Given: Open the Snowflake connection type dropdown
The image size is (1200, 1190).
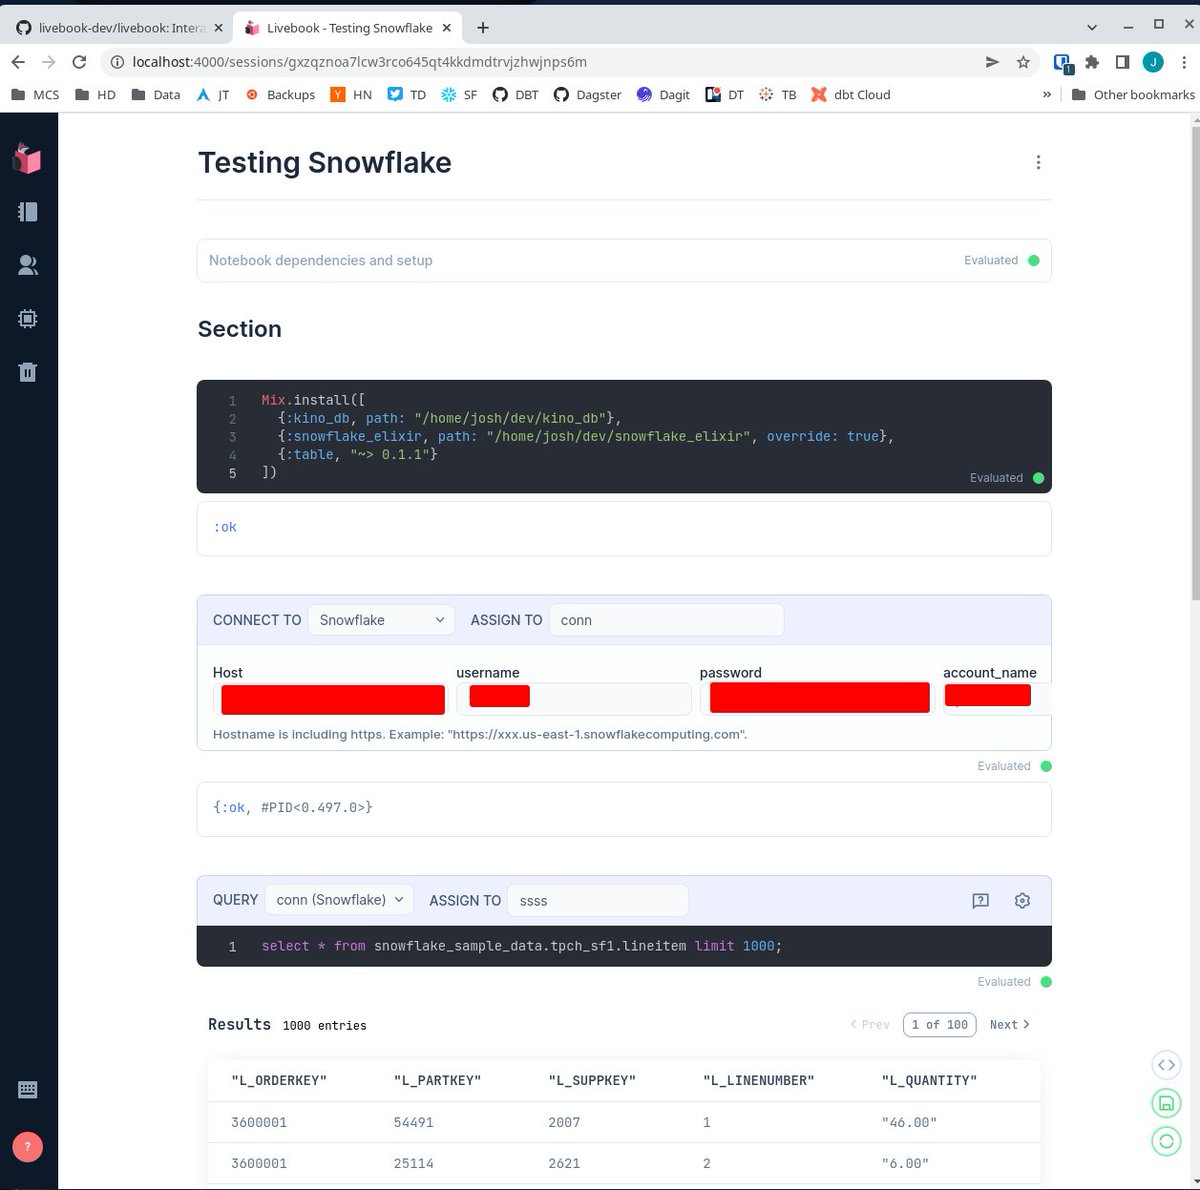Looking at the screenshot, I should [380, 620].
